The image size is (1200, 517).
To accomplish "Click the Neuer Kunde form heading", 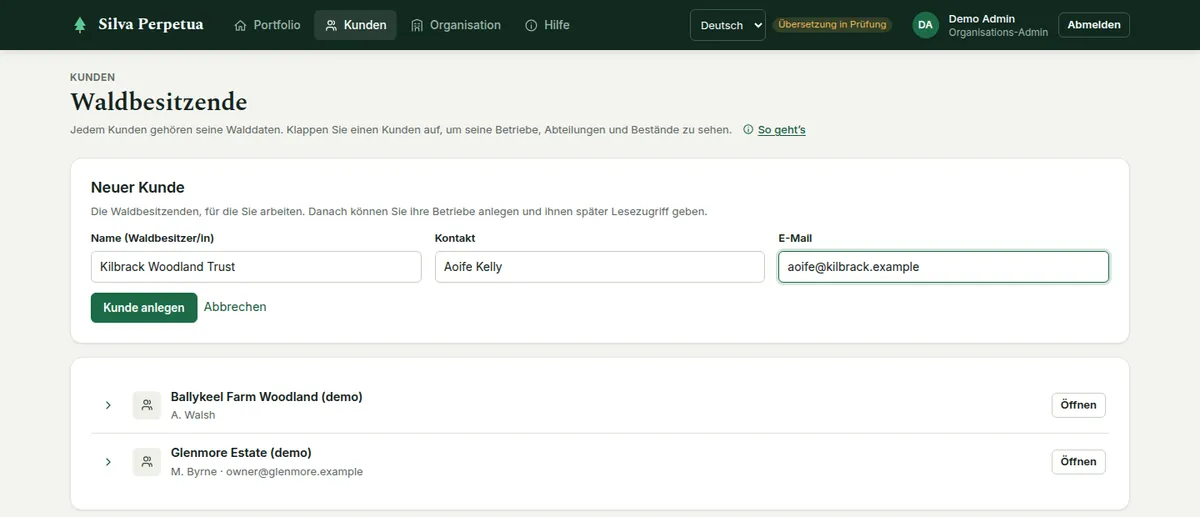I will pos(138,187).
